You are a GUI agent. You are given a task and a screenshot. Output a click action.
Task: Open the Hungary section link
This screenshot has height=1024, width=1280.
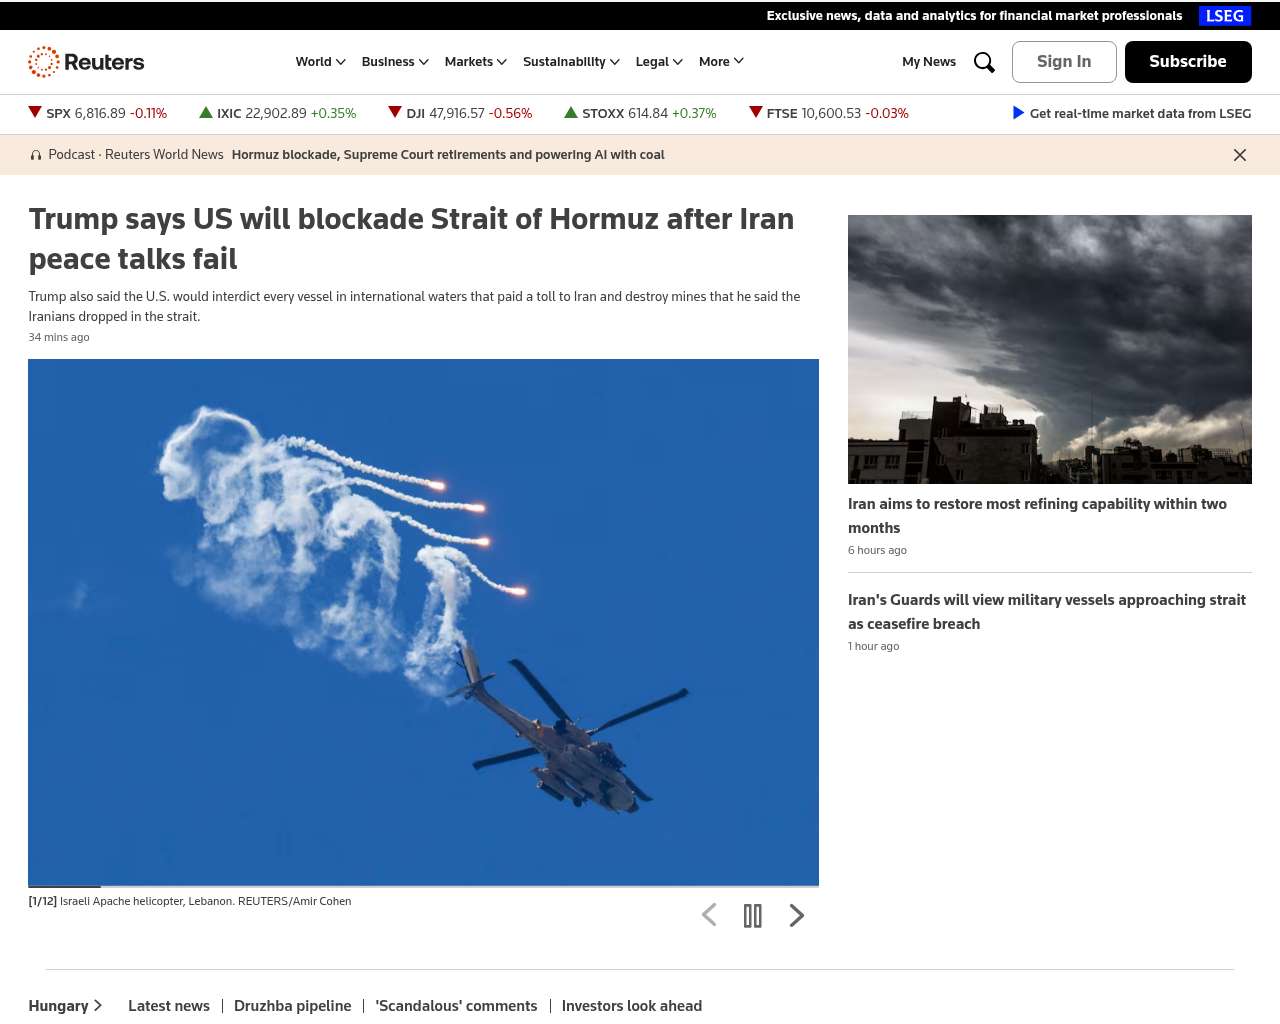click(66, 1006)
